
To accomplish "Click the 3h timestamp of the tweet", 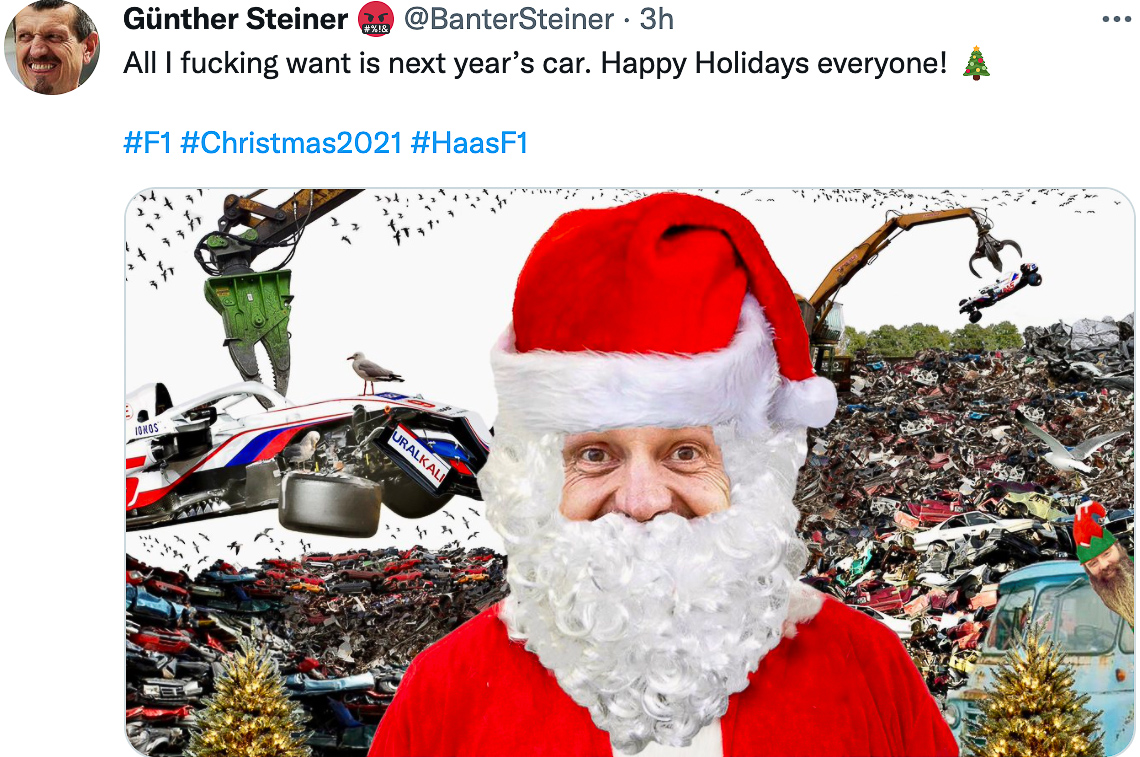I will [x=657, y=19].
